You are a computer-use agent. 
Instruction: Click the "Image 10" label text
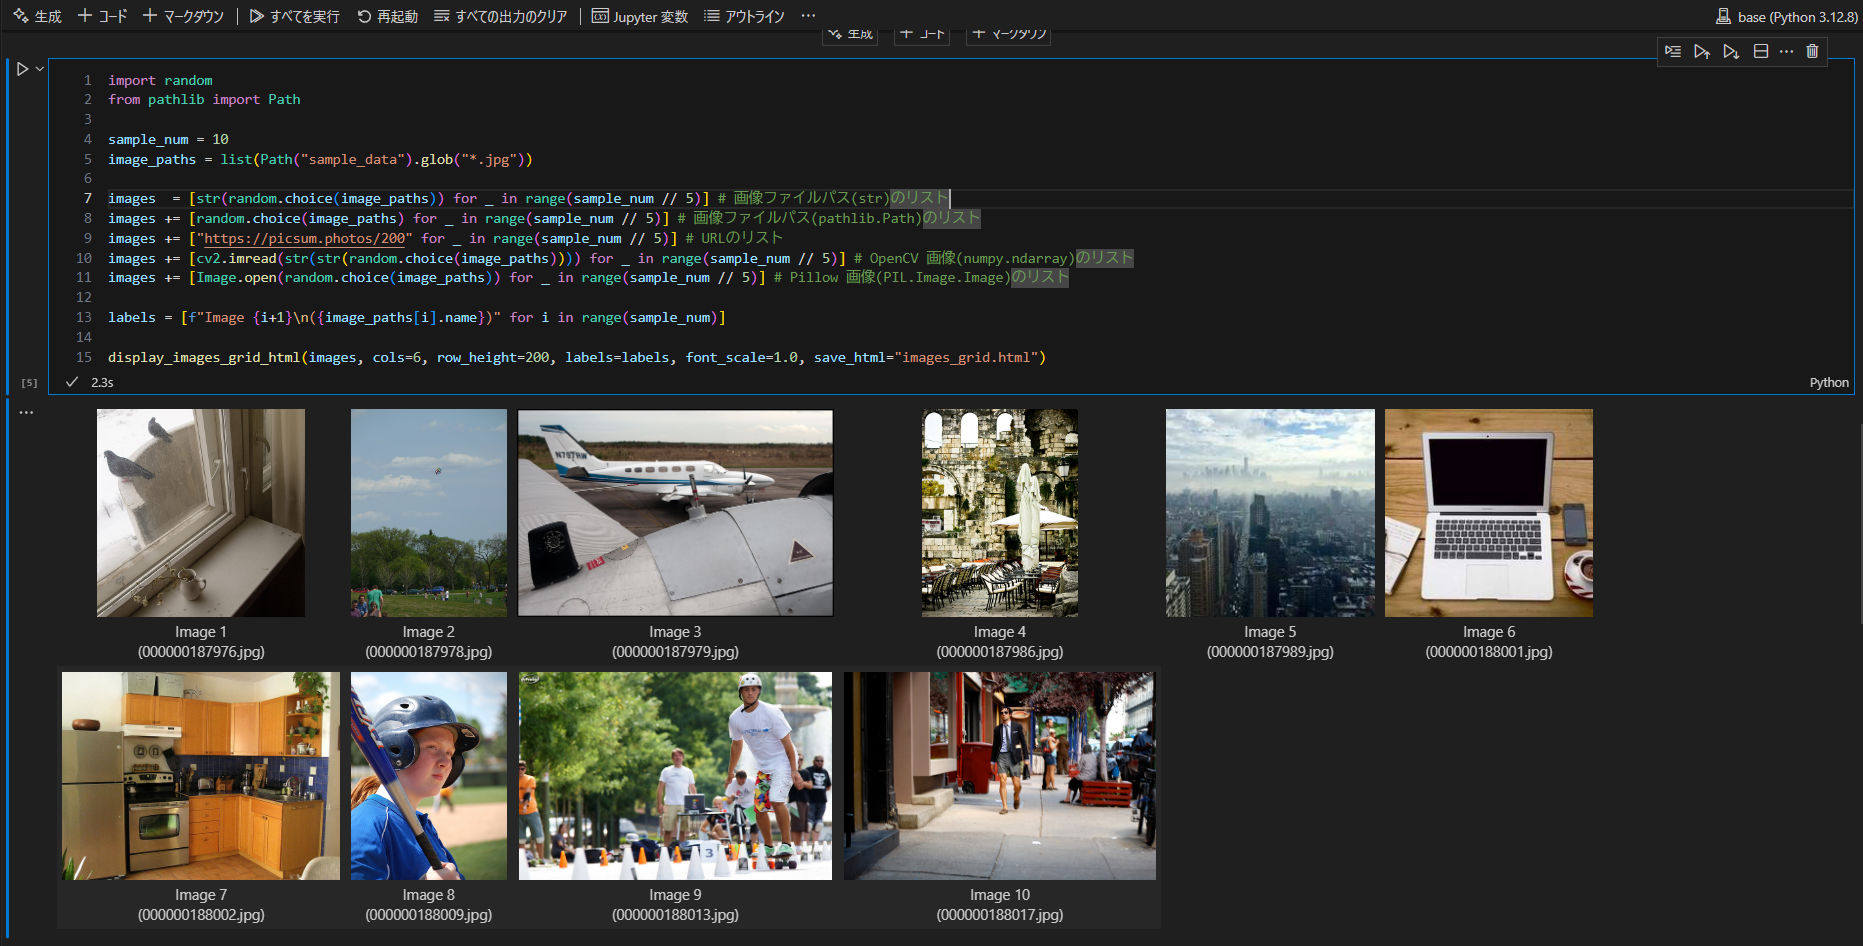pos(1000,895)
